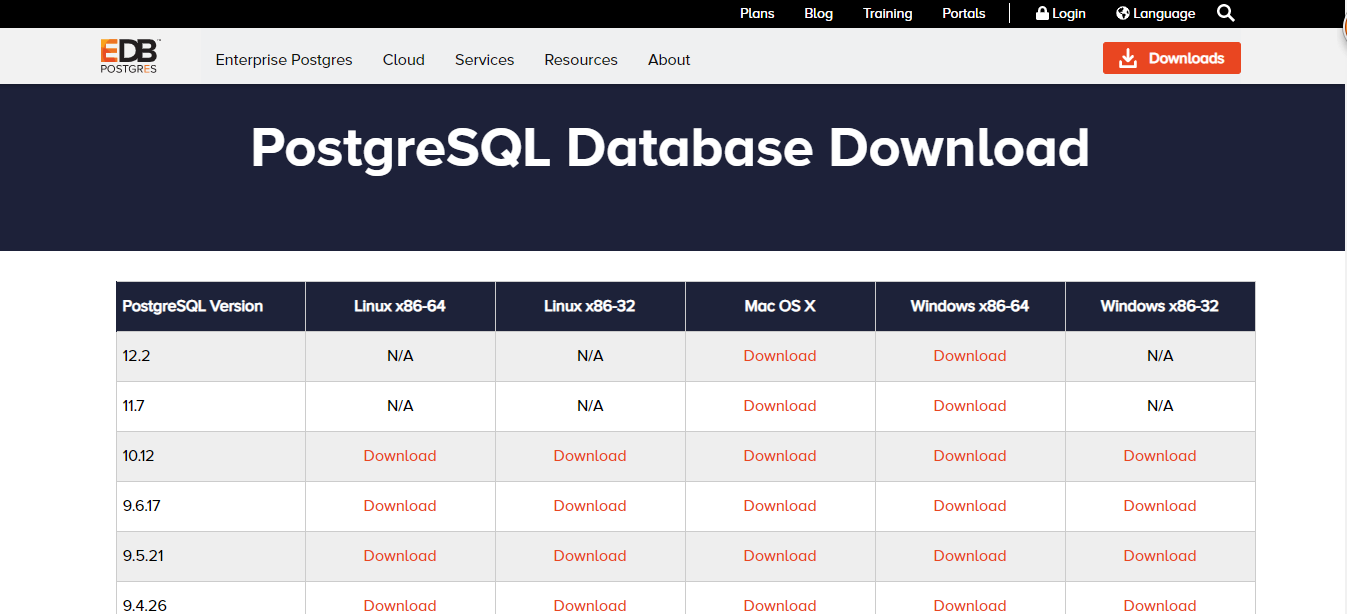This screenshot has height=614, width=1347.
Task: Download version 9.6.17 for Linux x86-32
Action: coord(590,506)
